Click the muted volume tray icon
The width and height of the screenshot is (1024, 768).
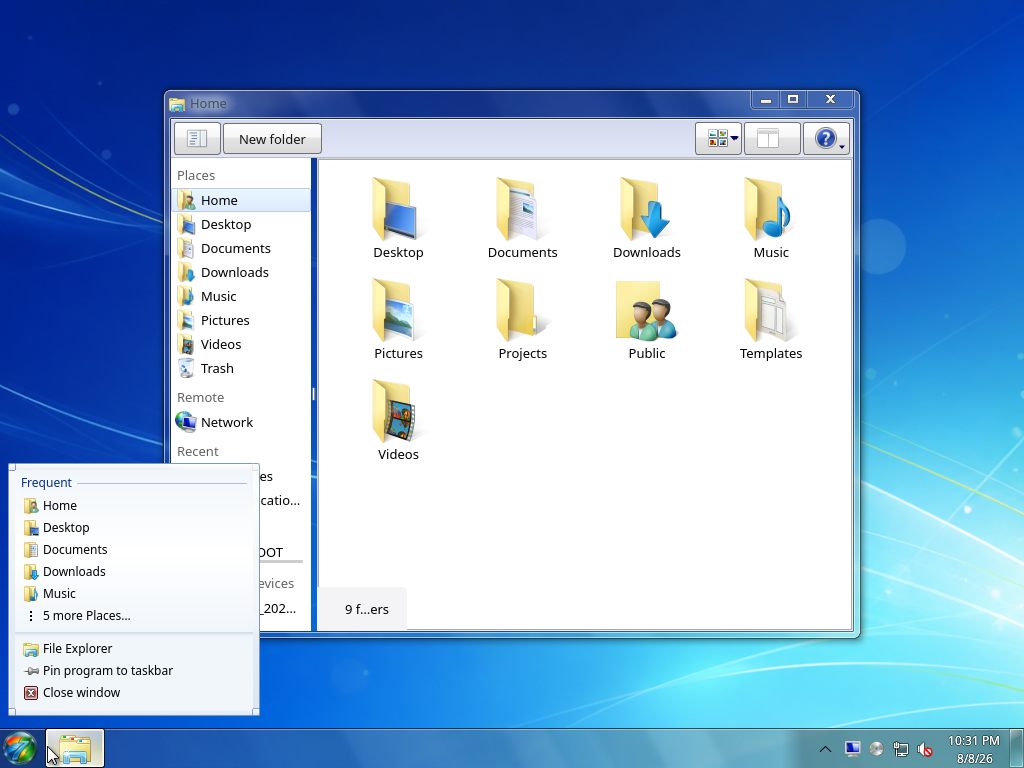coord(925,749)
